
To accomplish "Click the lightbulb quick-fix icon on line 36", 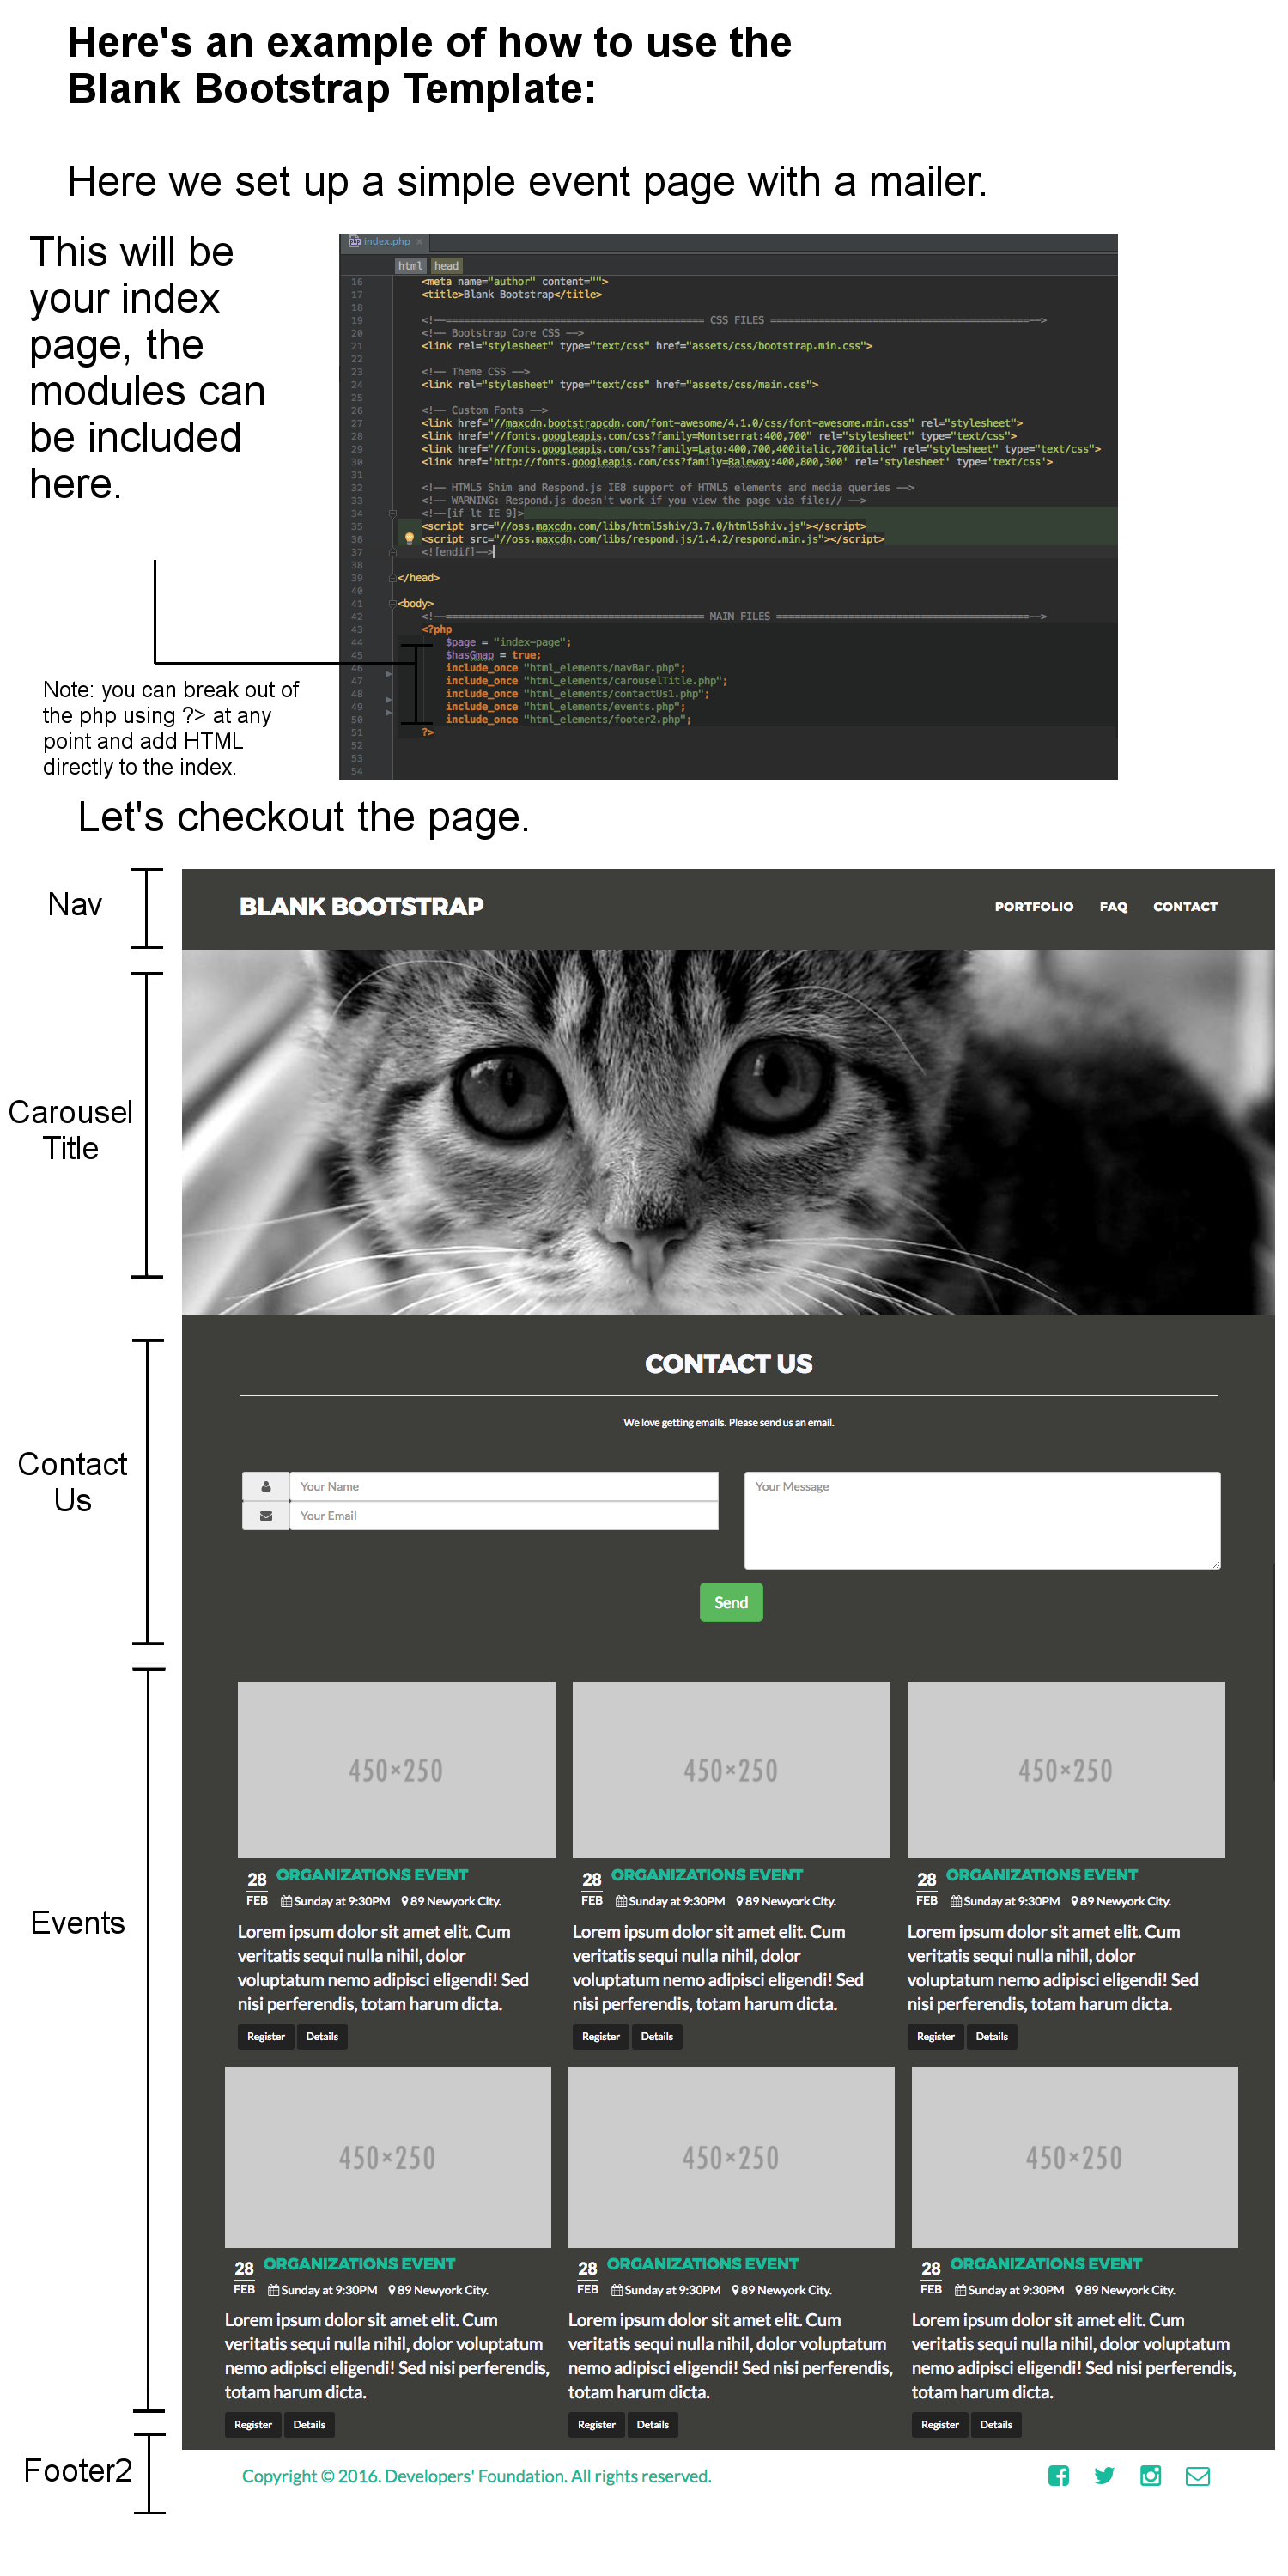I will click(x=409, y=538).
